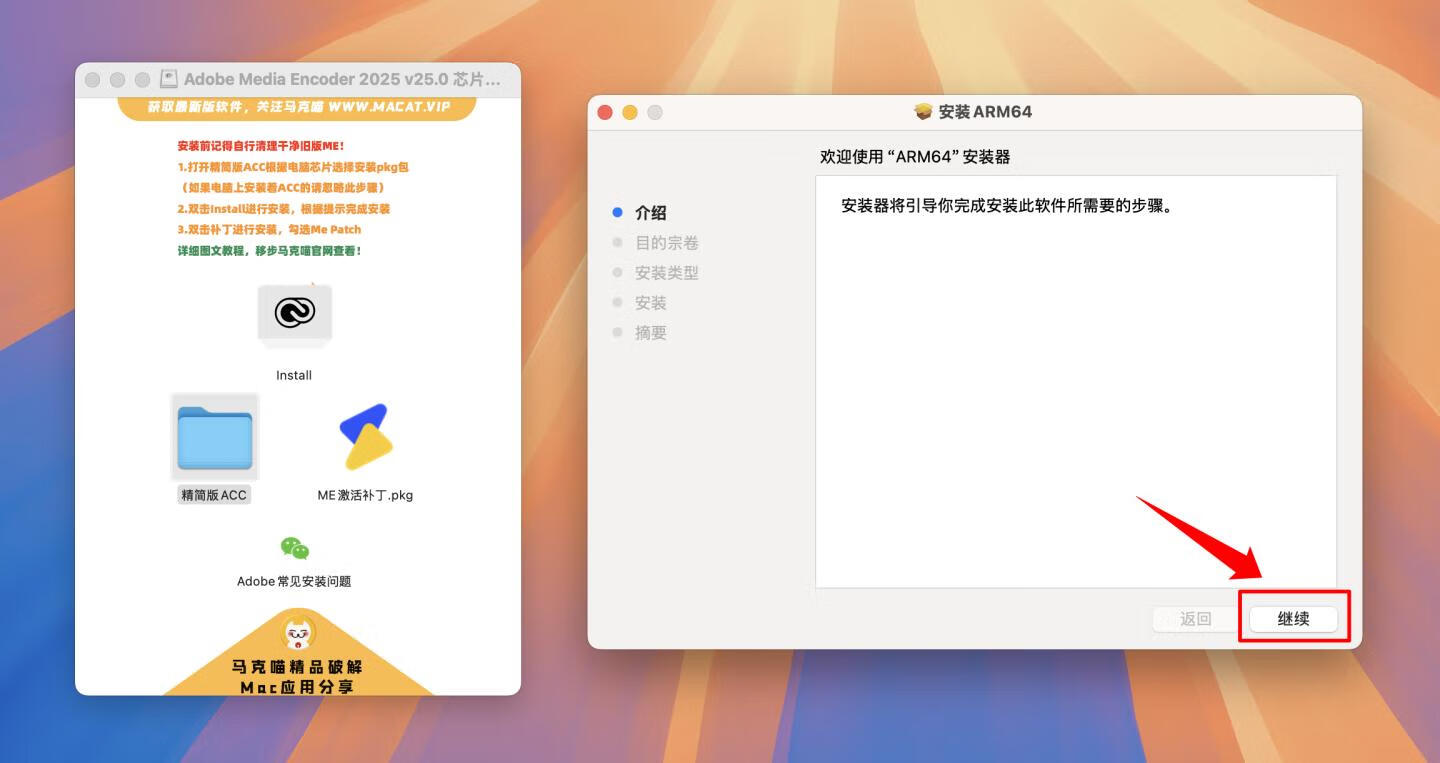Select the 目的宗卷 step in sidebar
The image size is (1440, 763).
(667, 243)
